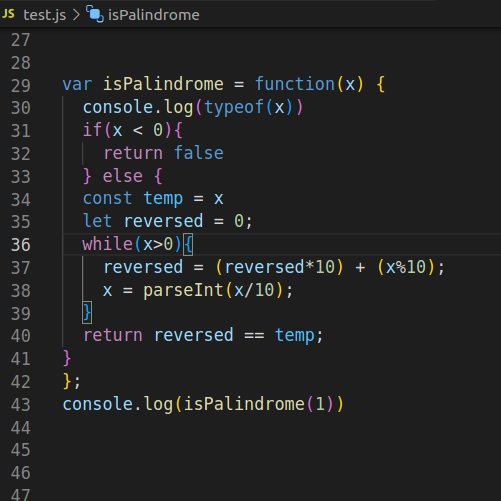Click the 'while' keyword on line 36
This screenshot has height=501, width=501.
tap(107, 244)
